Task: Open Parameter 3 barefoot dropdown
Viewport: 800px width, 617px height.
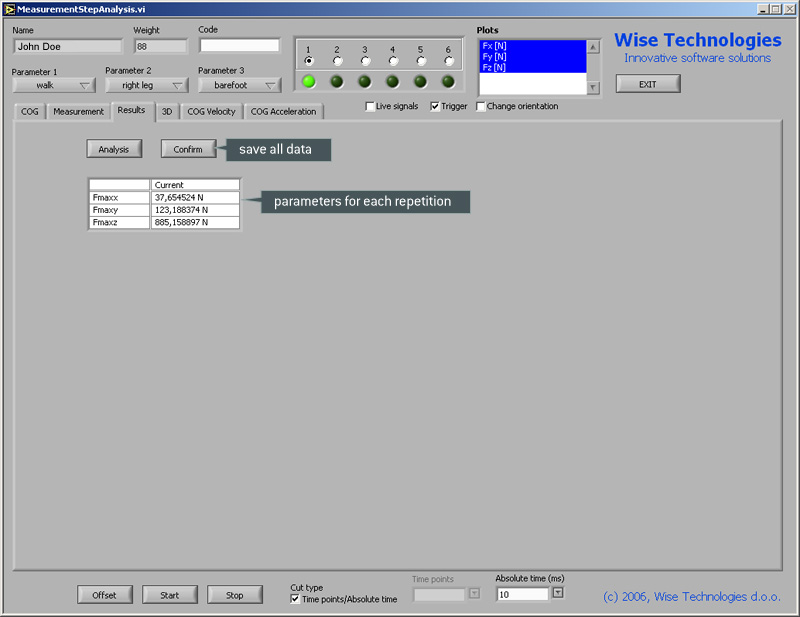Action: point(240,85)
